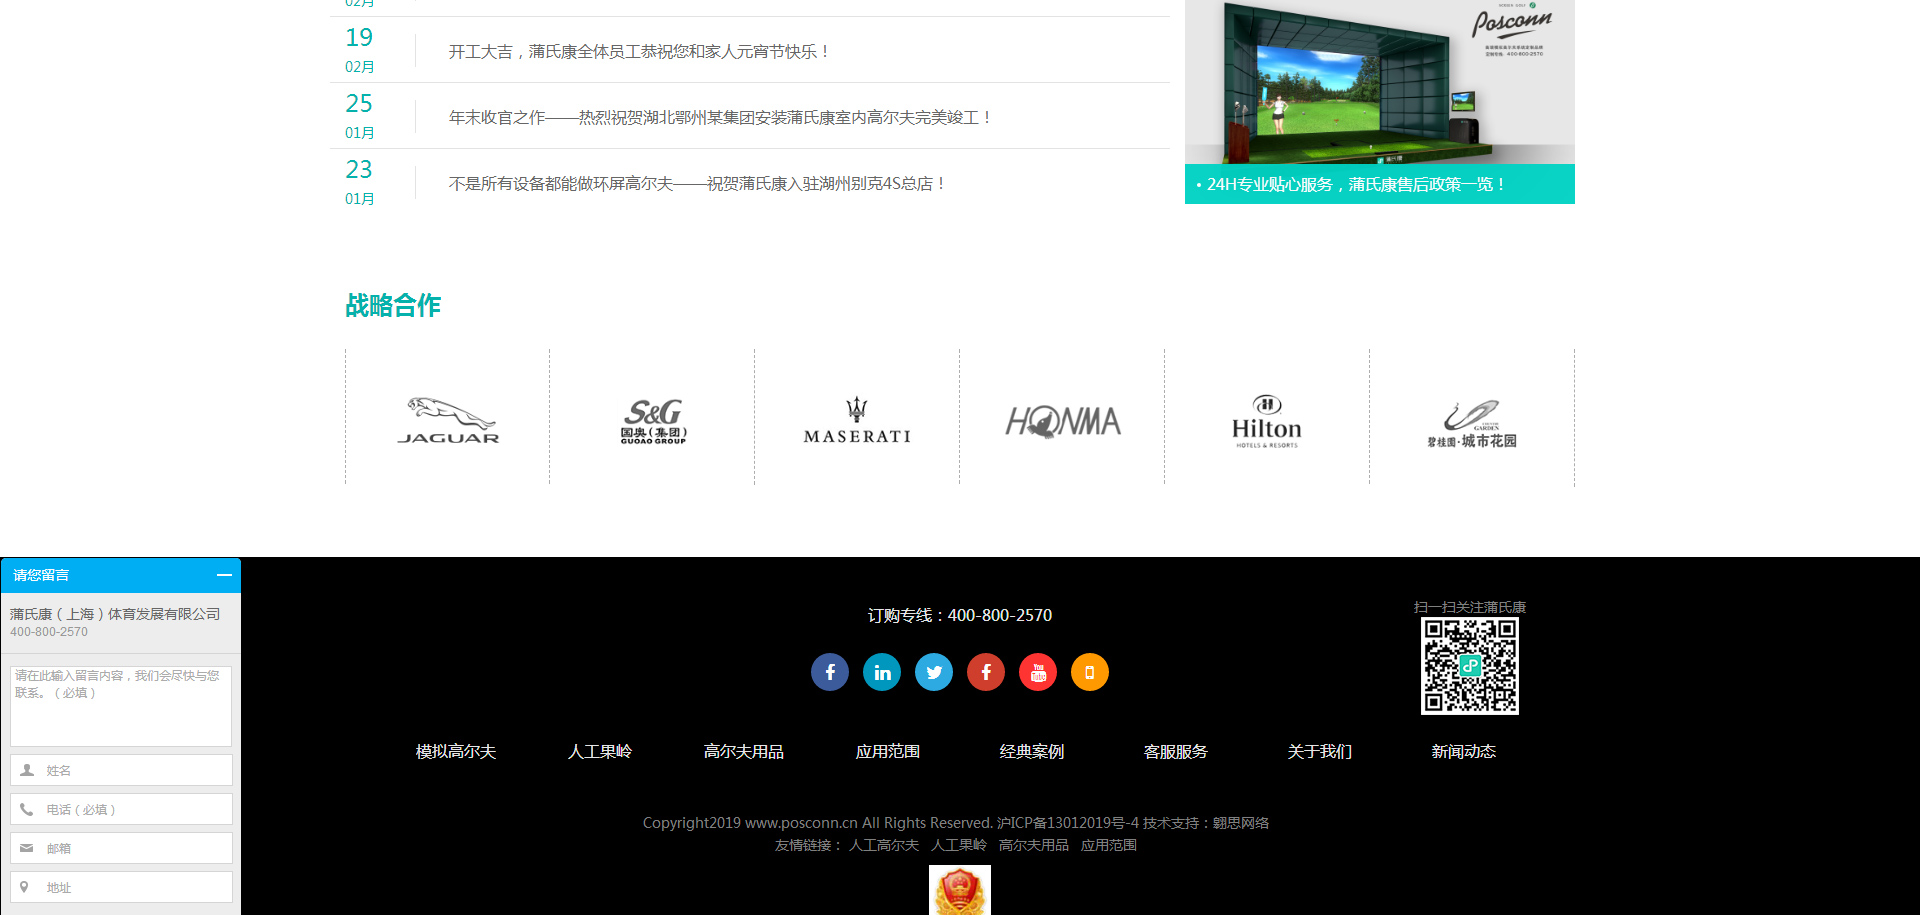
Task: Click the blue Facebook icon in footer
Action: pyautogui.click(x=829, y=672)
